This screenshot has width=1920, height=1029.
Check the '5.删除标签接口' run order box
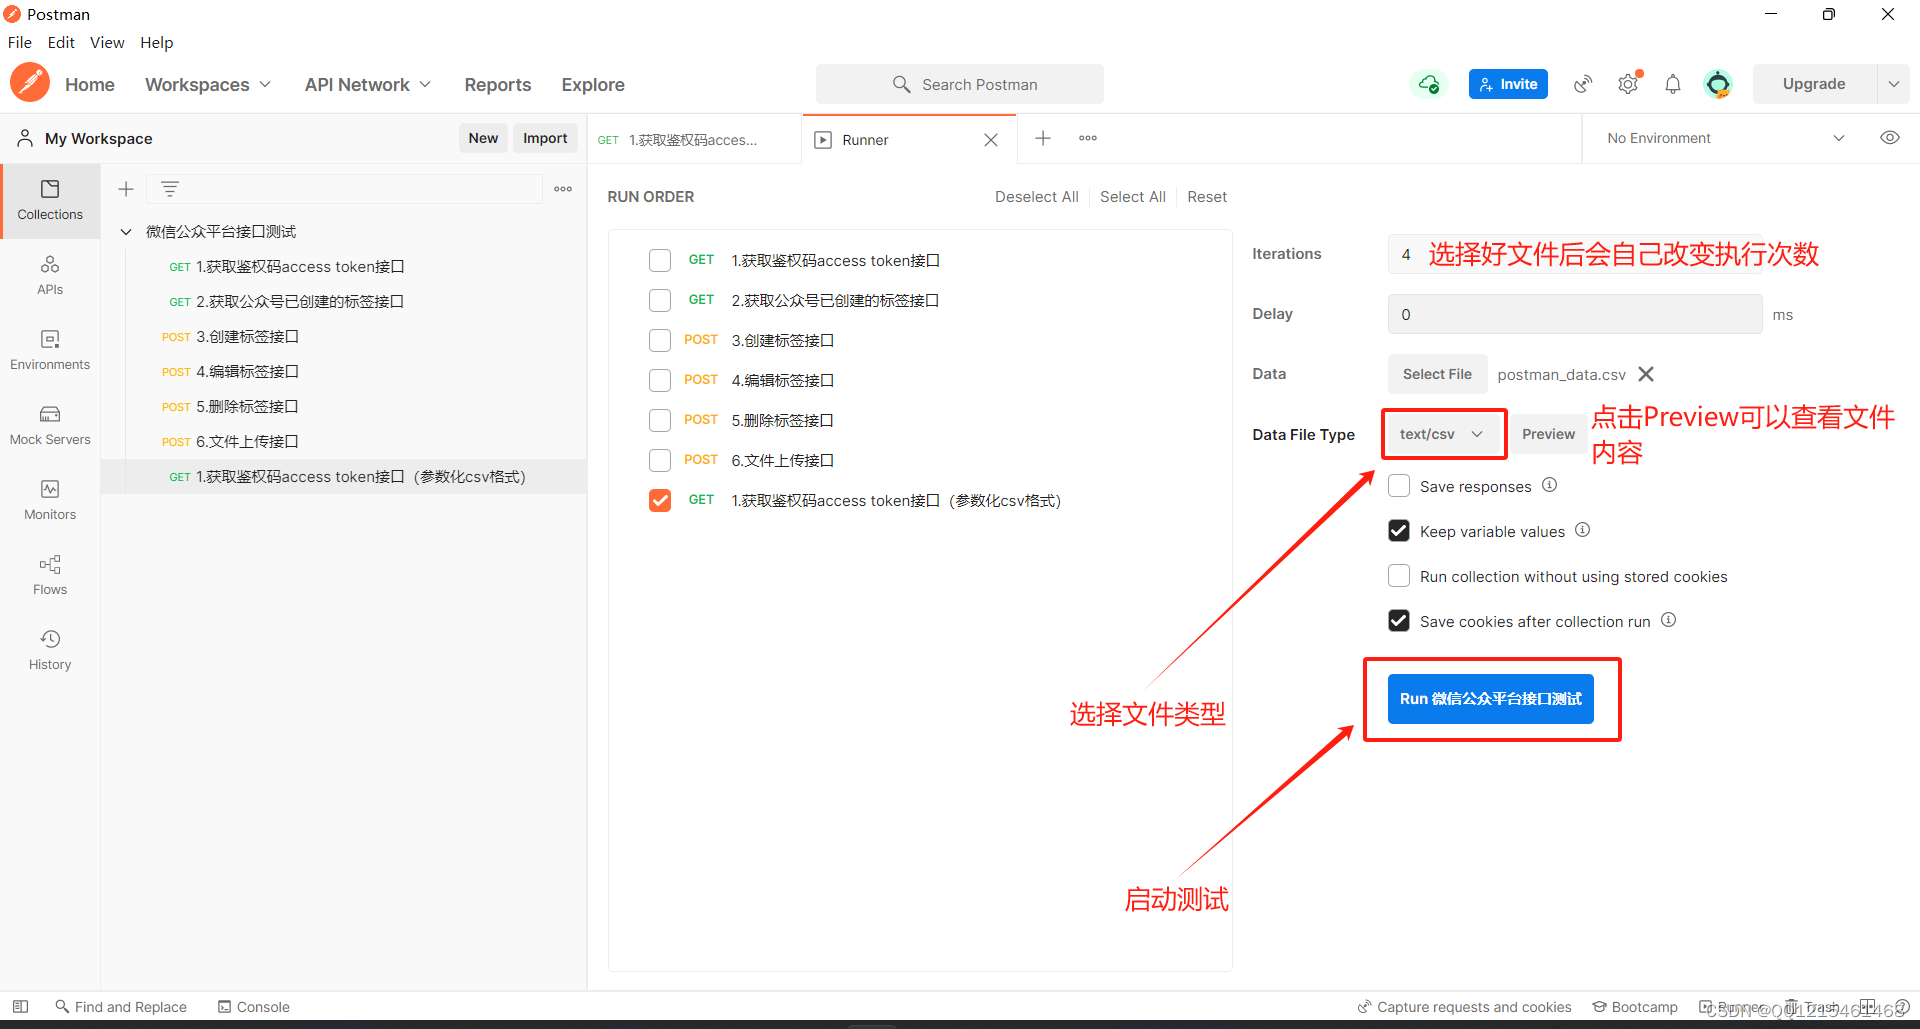click(x=660, y=420)
